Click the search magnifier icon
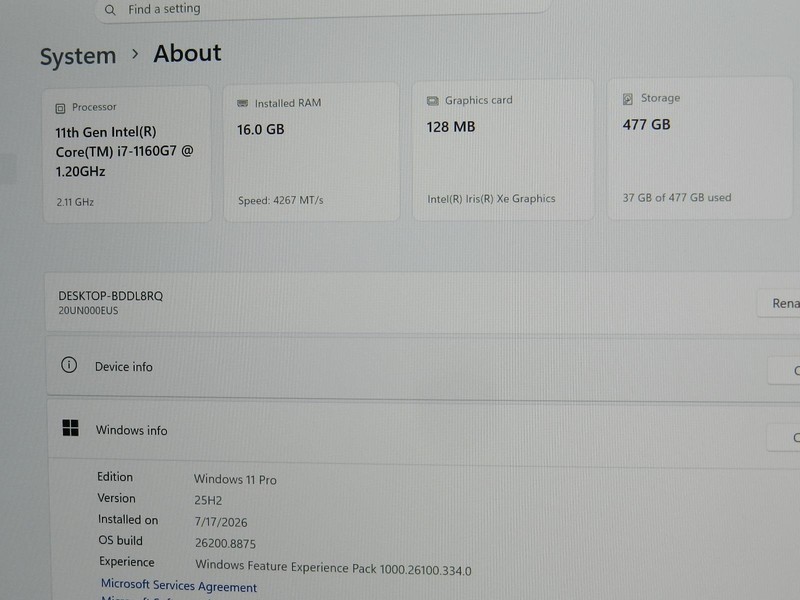Viewport: 800px width, 600px height. point(110,10)
